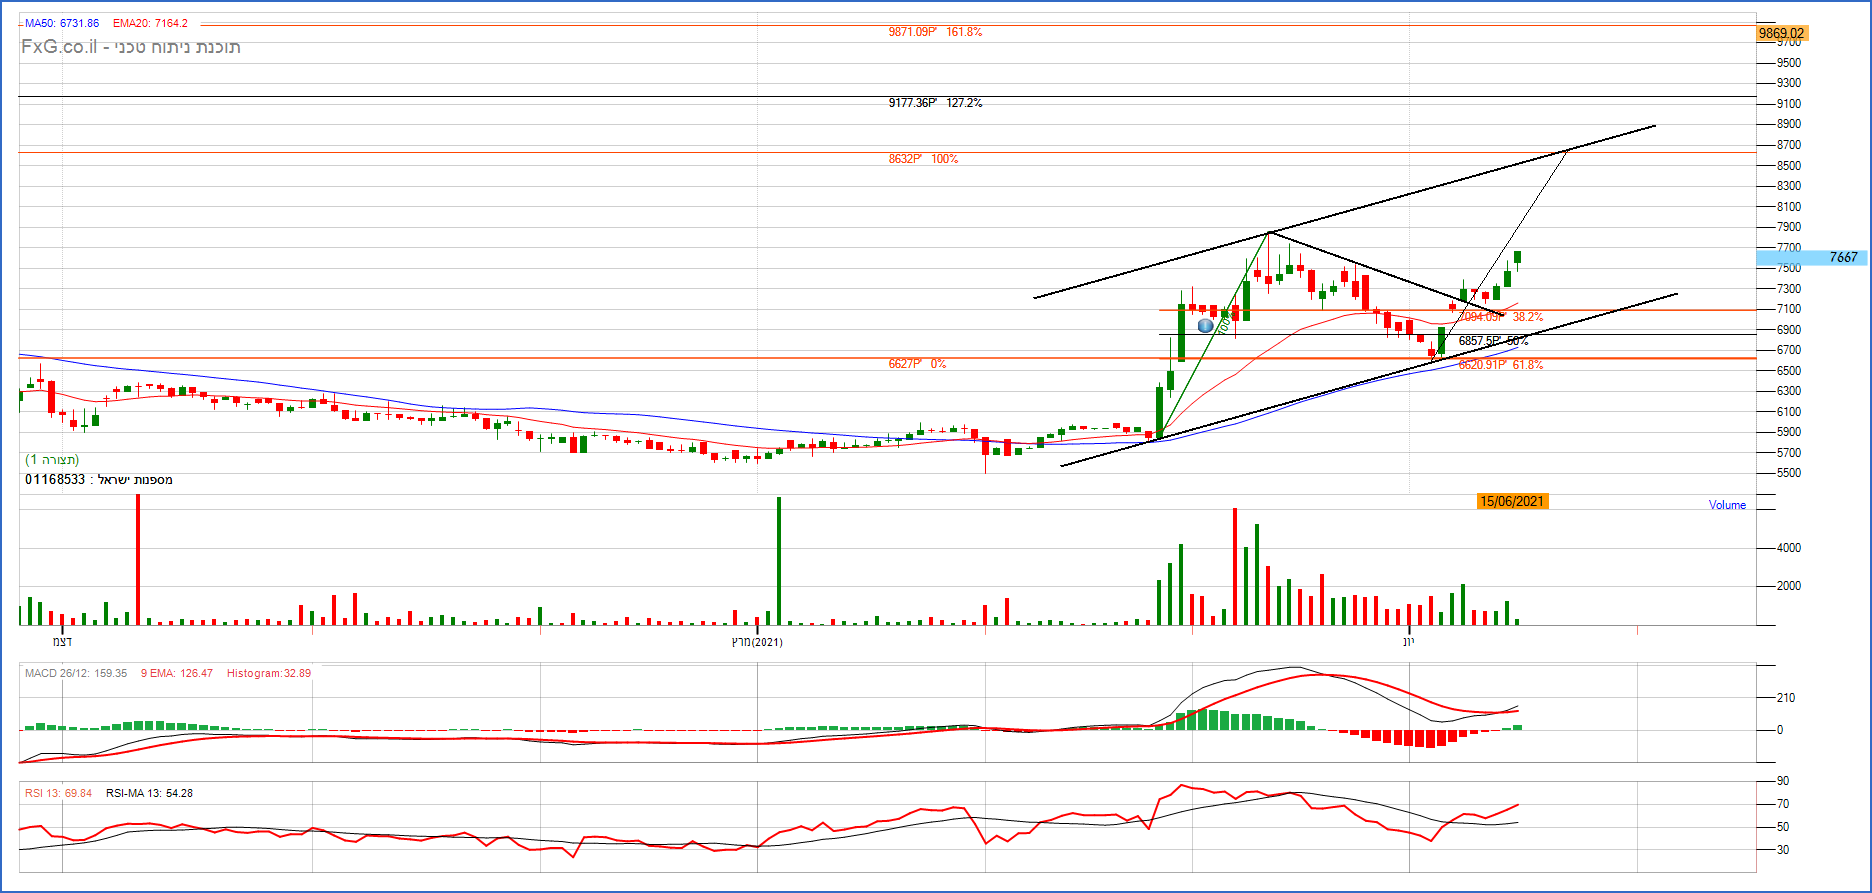Click the 15/06/2021 date marker
The height and width of the screenshot is (893, 1872).
pos(1512,501)
